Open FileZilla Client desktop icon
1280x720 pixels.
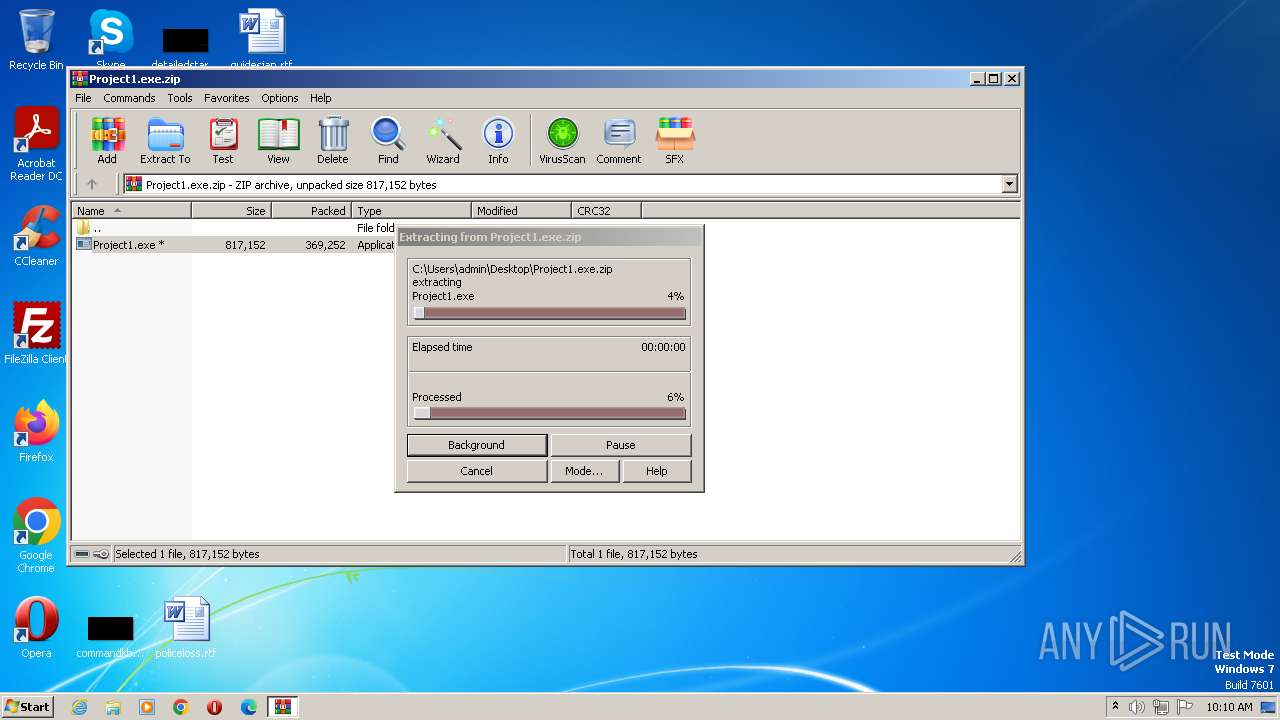click(x=36, y=333)
